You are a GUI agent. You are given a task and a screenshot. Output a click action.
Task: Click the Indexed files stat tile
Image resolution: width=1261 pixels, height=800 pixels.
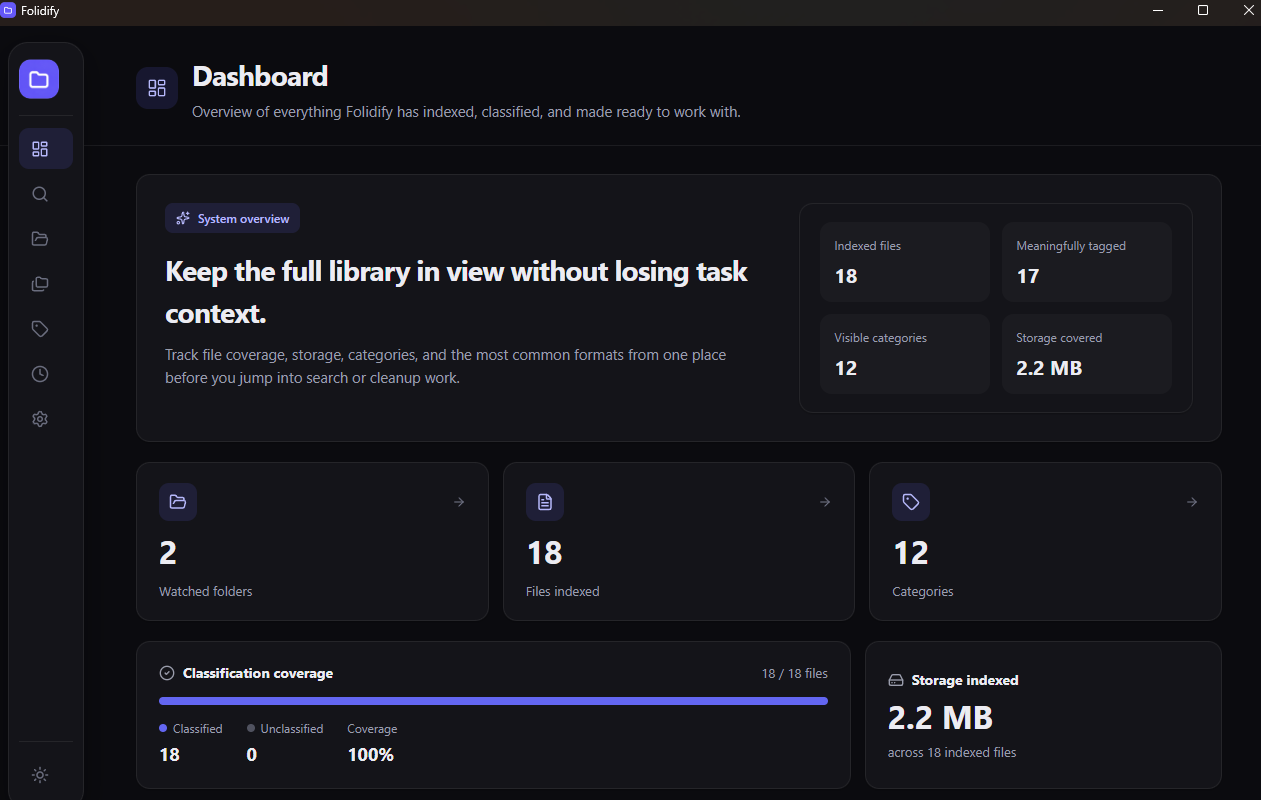905,262
